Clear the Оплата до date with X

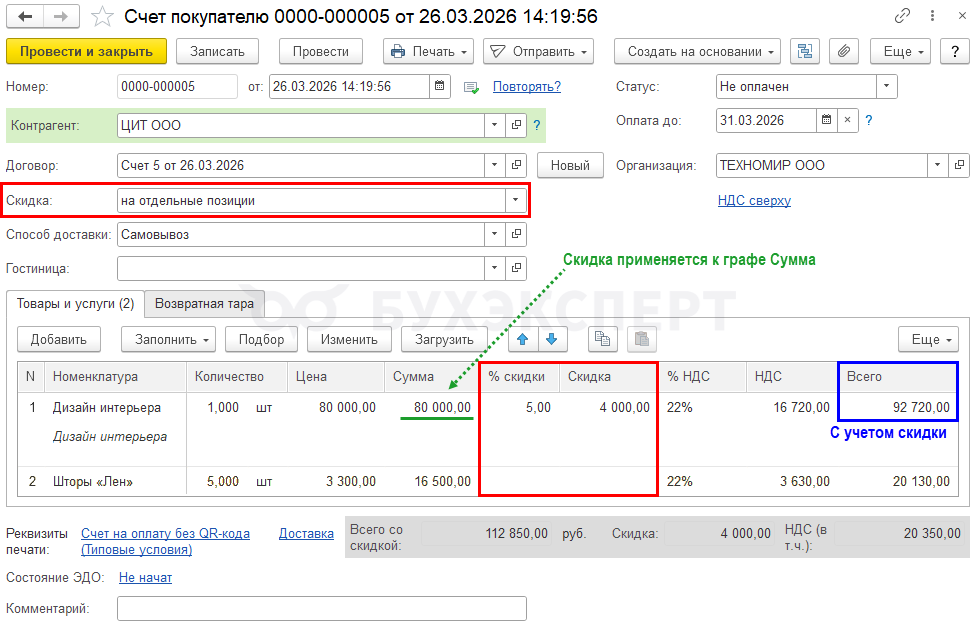click(847, 120)
